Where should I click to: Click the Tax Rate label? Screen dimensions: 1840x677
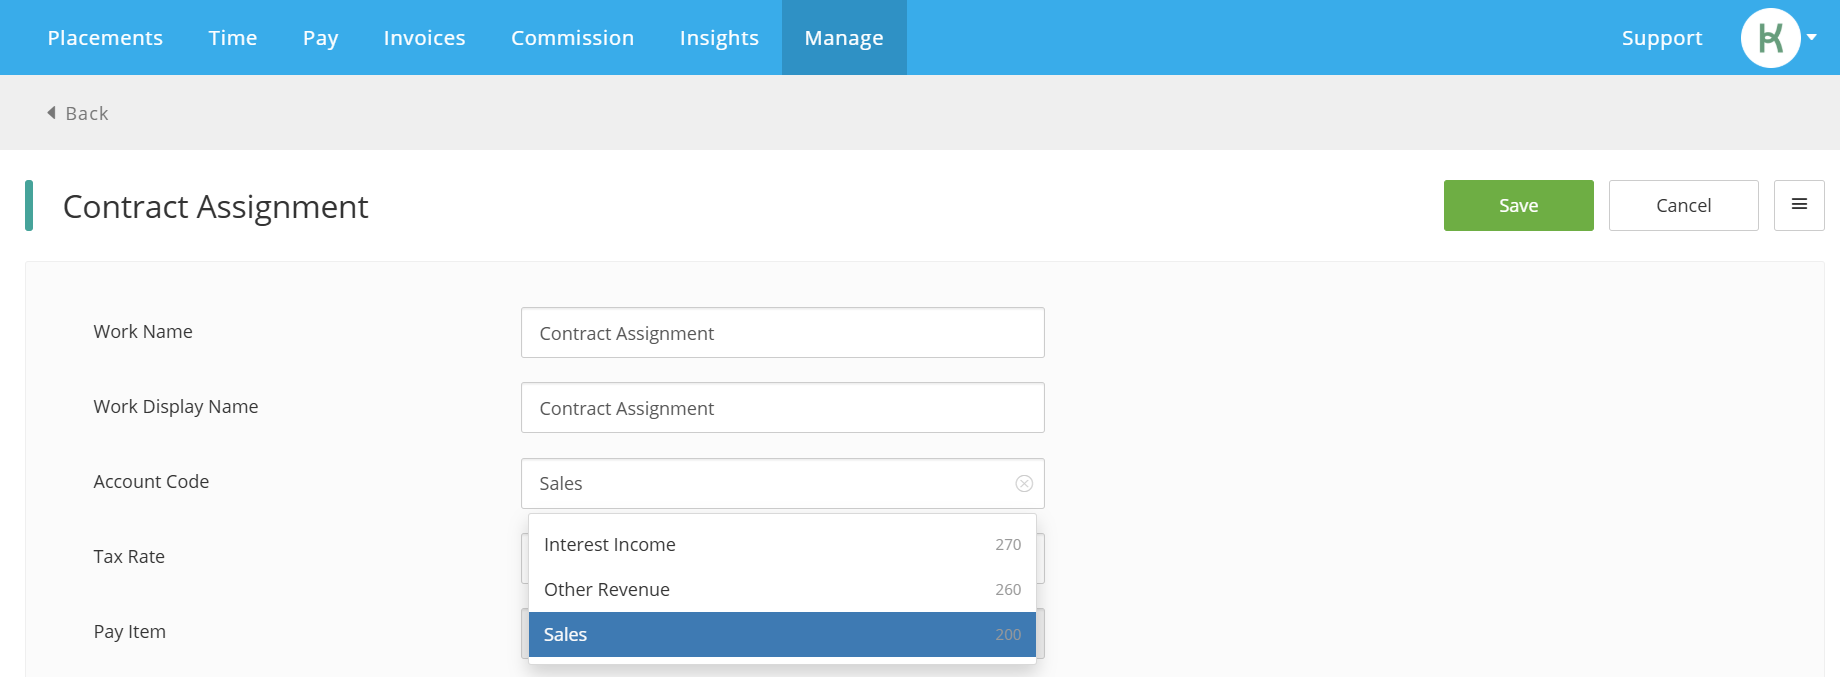point(129,556)
